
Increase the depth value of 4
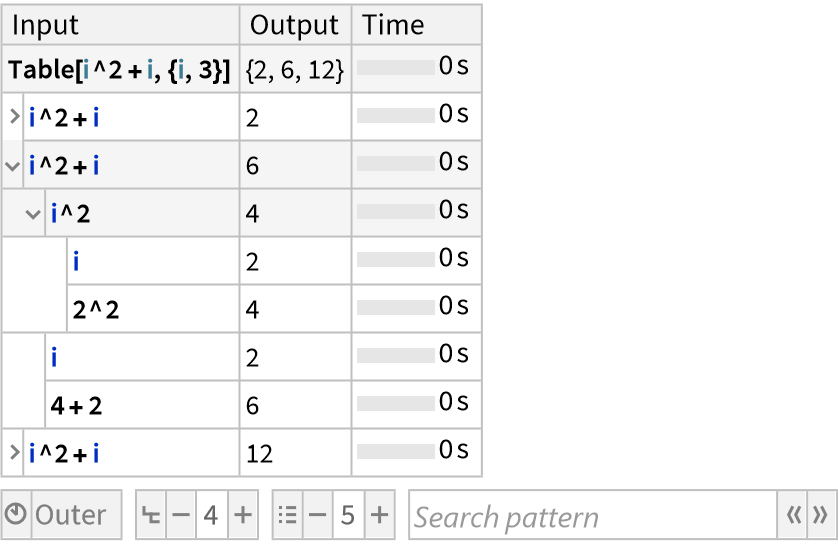[242, 515]
